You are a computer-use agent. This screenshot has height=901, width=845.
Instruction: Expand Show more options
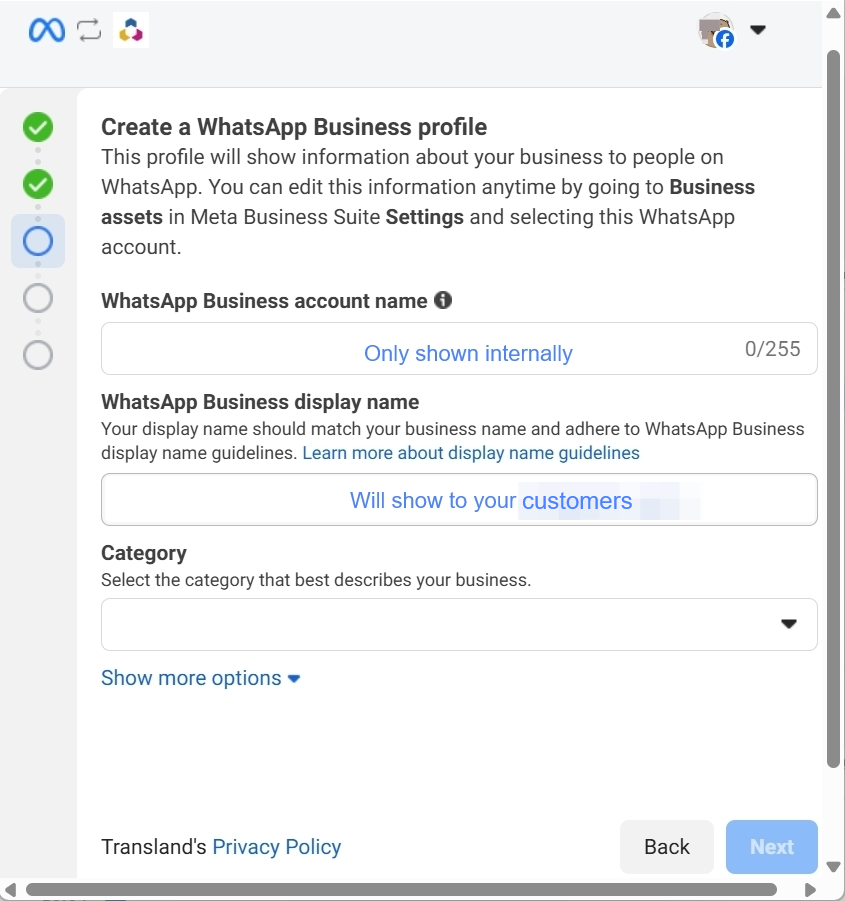coord(200,678)
